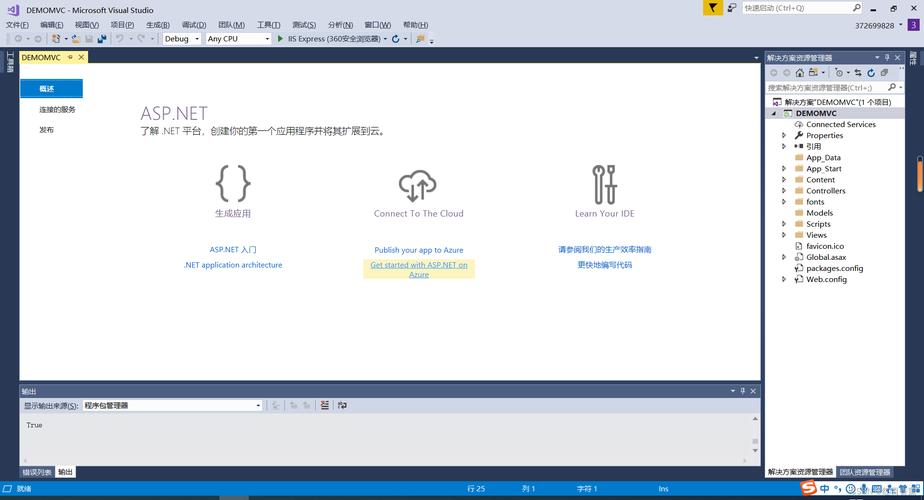Open the ASP.NET 入门 link
This screenshot has height=500, width=924.
[x=233, y=250]
